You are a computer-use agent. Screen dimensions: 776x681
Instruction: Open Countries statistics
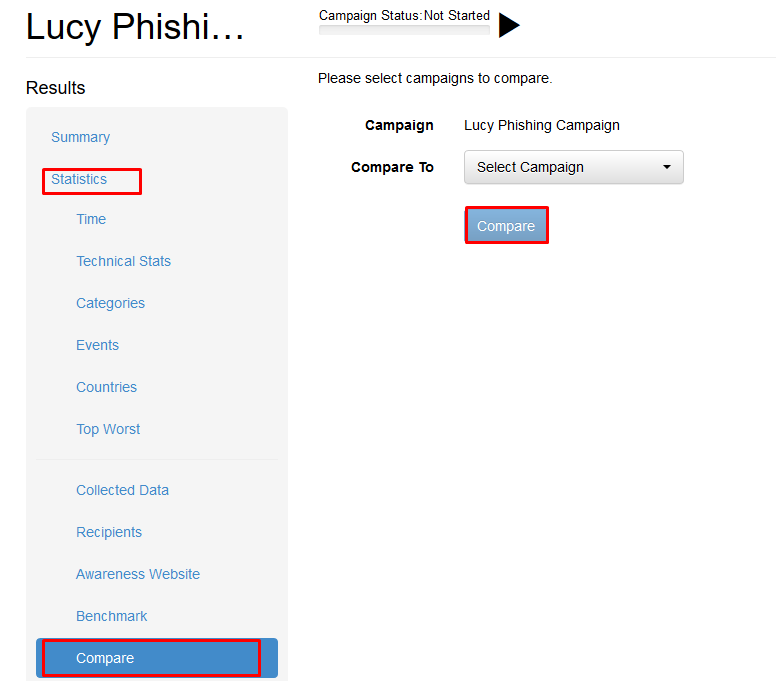click(106, 387)
